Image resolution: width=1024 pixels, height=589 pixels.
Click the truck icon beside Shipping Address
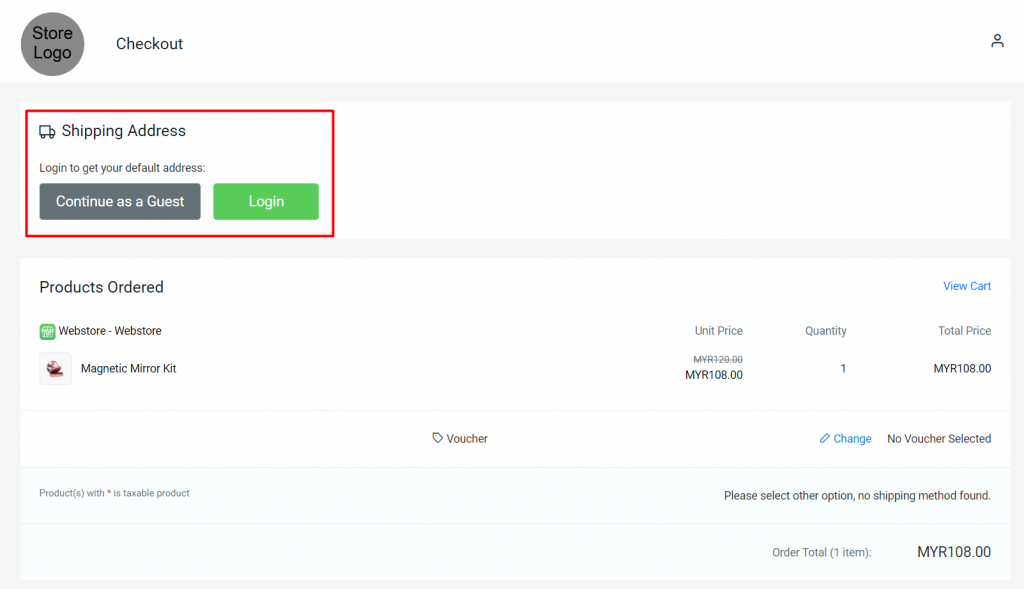tap(47, 130)
